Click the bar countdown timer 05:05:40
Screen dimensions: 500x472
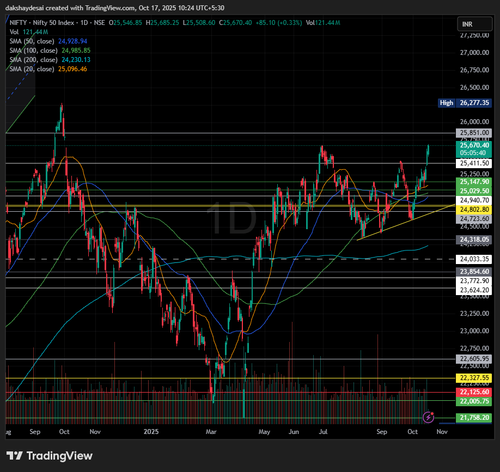pos(474,153)
